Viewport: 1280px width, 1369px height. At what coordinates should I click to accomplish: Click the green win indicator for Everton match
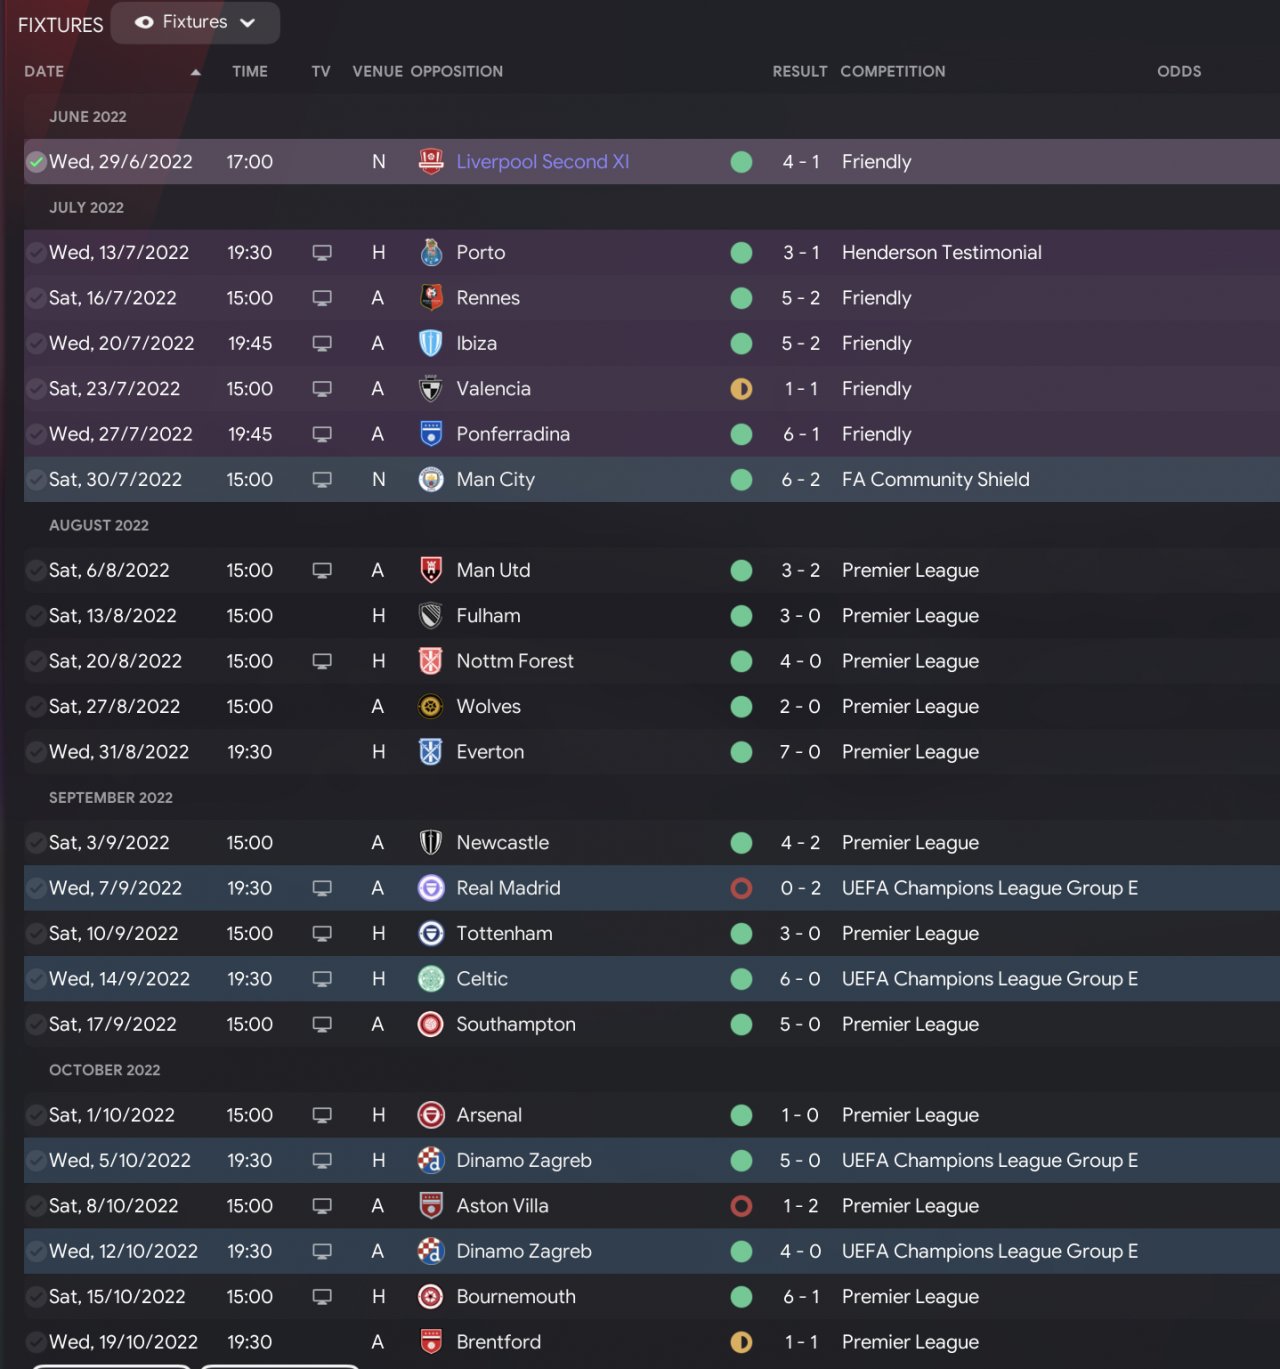[741, 752]
